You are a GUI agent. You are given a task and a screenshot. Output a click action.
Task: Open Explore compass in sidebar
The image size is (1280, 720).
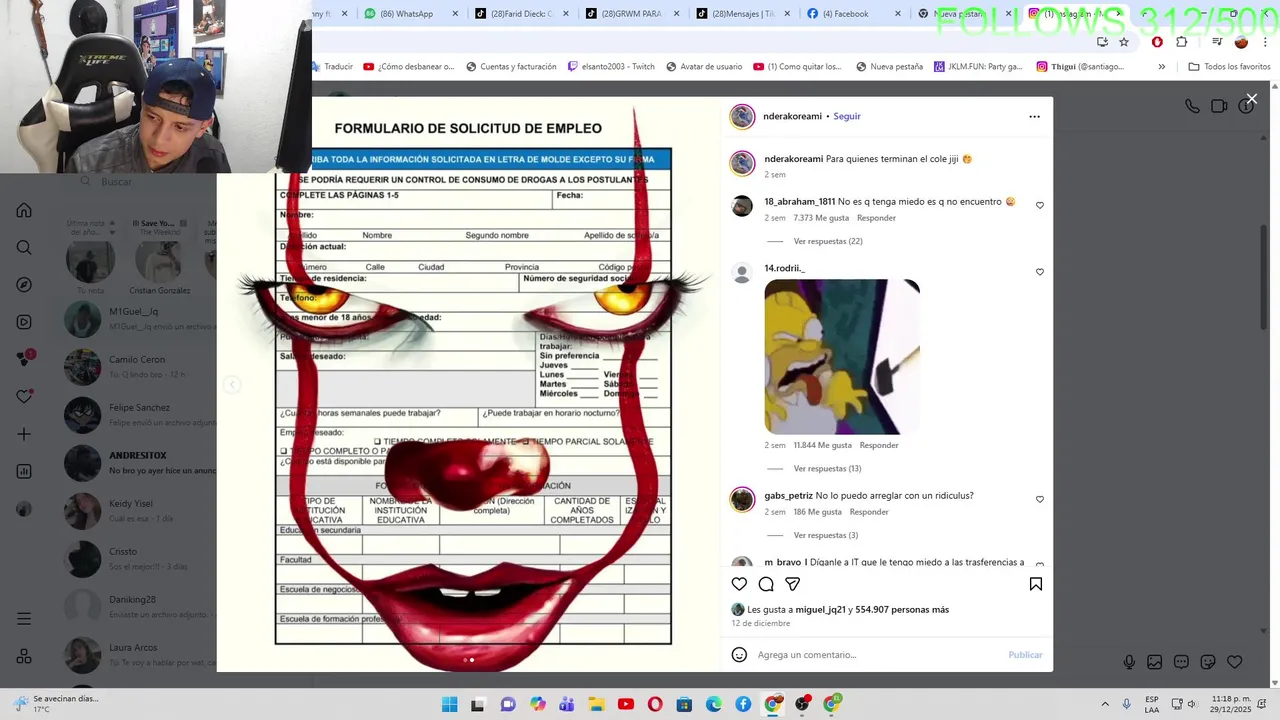[24, 285]
